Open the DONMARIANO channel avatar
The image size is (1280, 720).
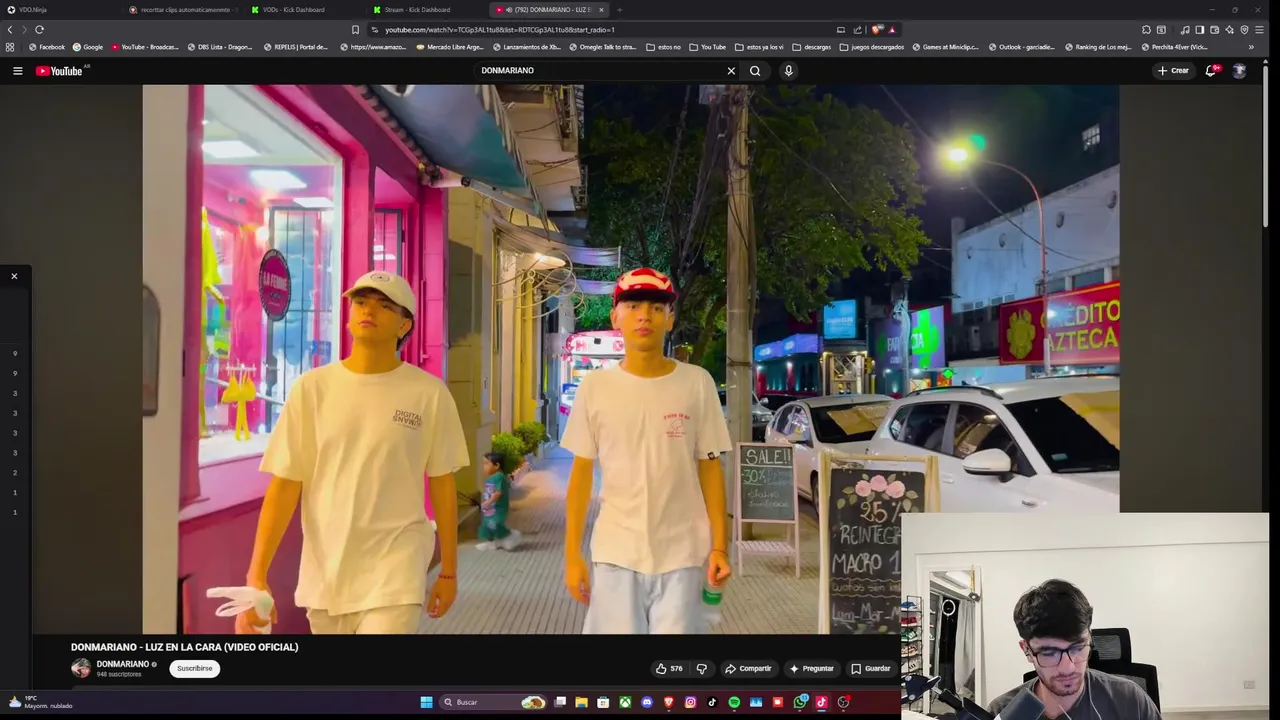coord(81,668)
